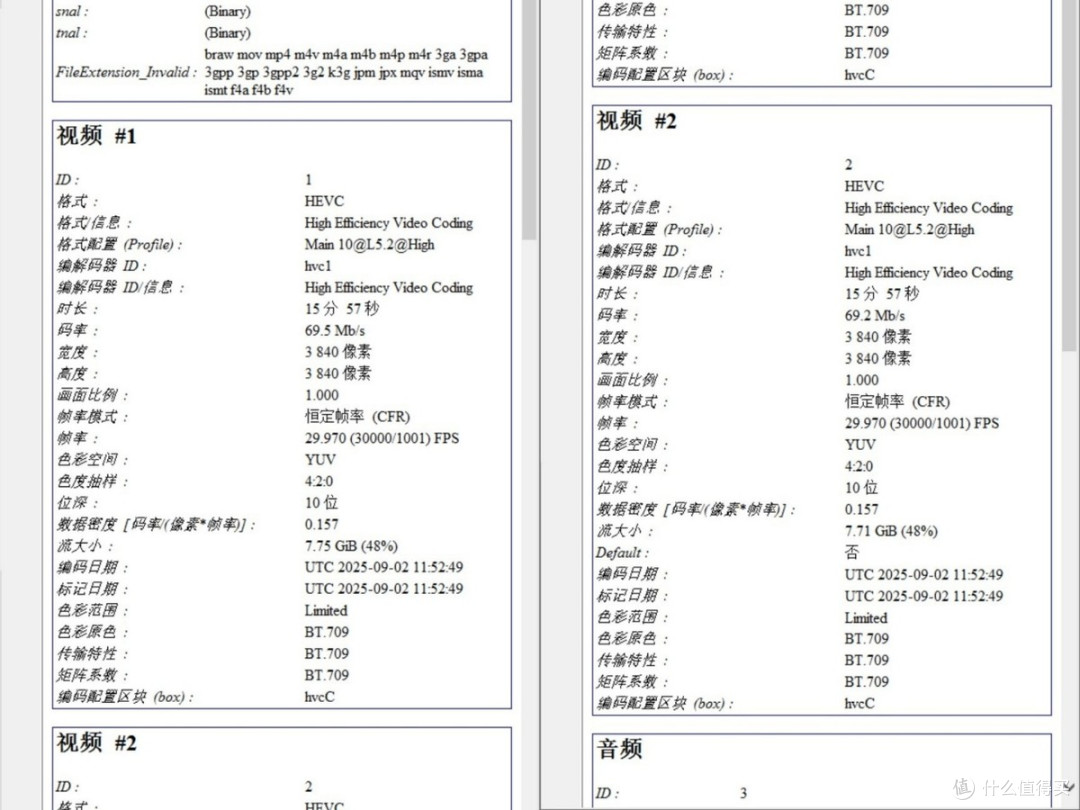Click 恒定帧率 (CFR) value under 视频 #1

357,417
